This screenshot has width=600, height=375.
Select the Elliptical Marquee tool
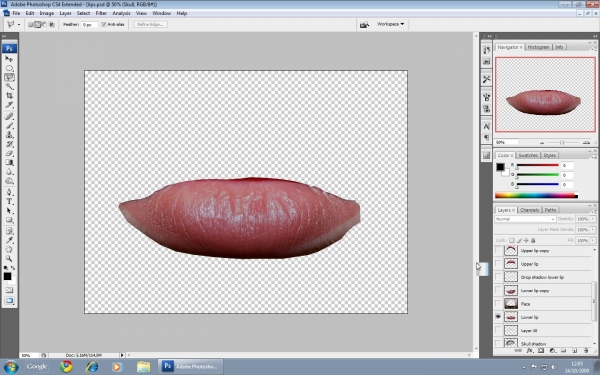tap(9, 68)
